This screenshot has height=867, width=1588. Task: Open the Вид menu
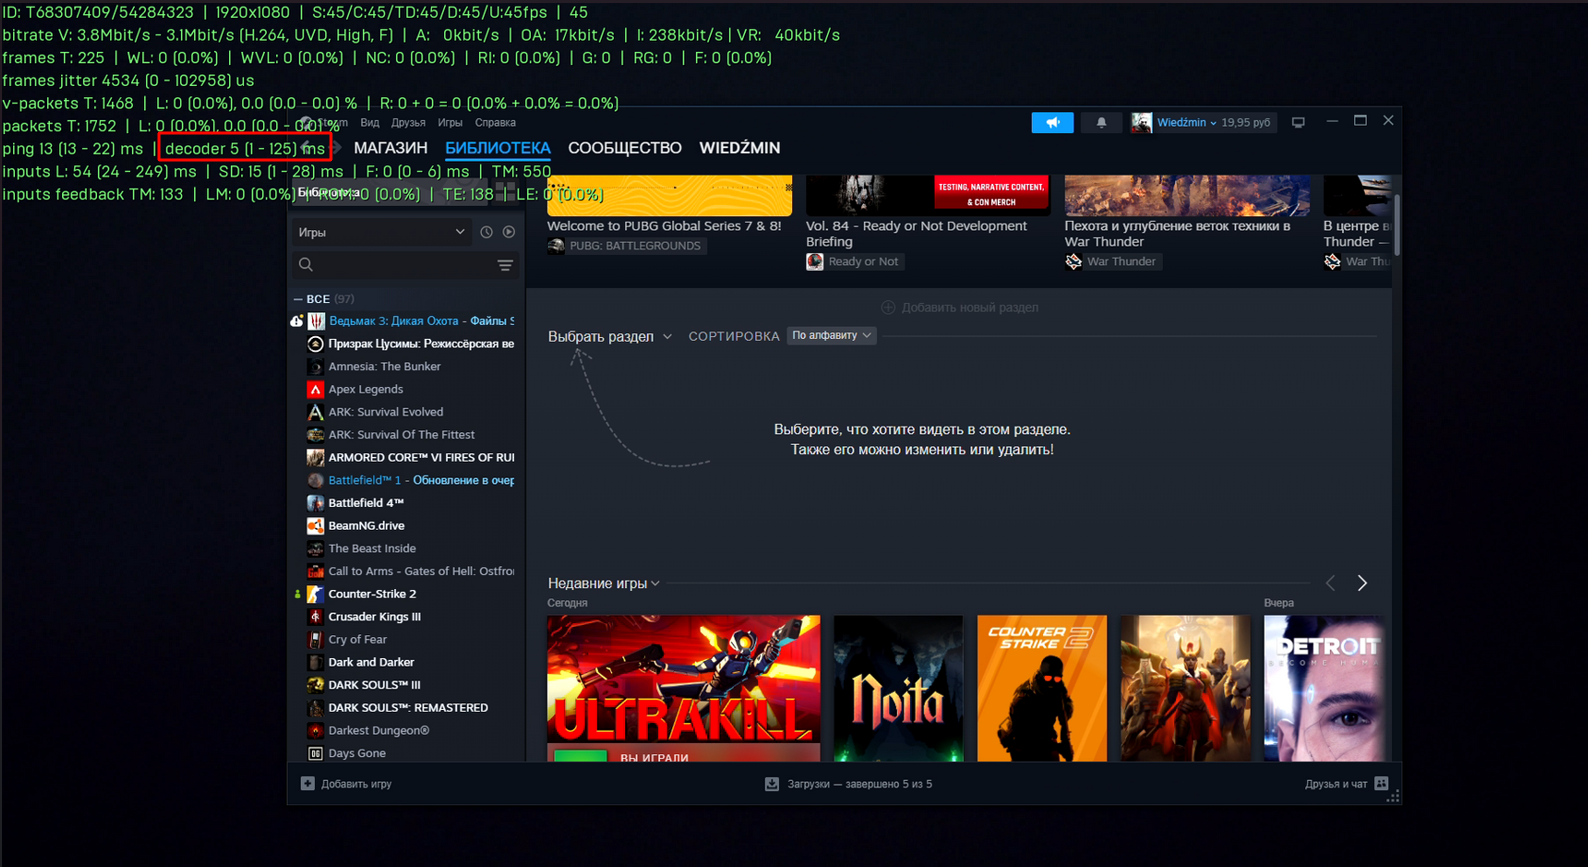click(x=369, y=123)
